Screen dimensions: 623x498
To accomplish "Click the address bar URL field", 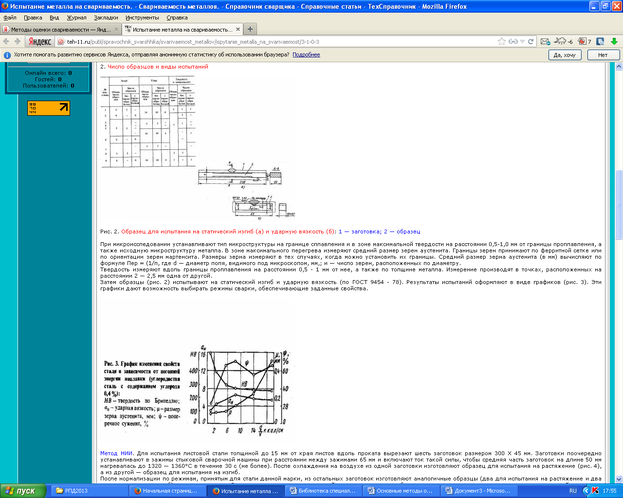I will (x=278, y=42).
